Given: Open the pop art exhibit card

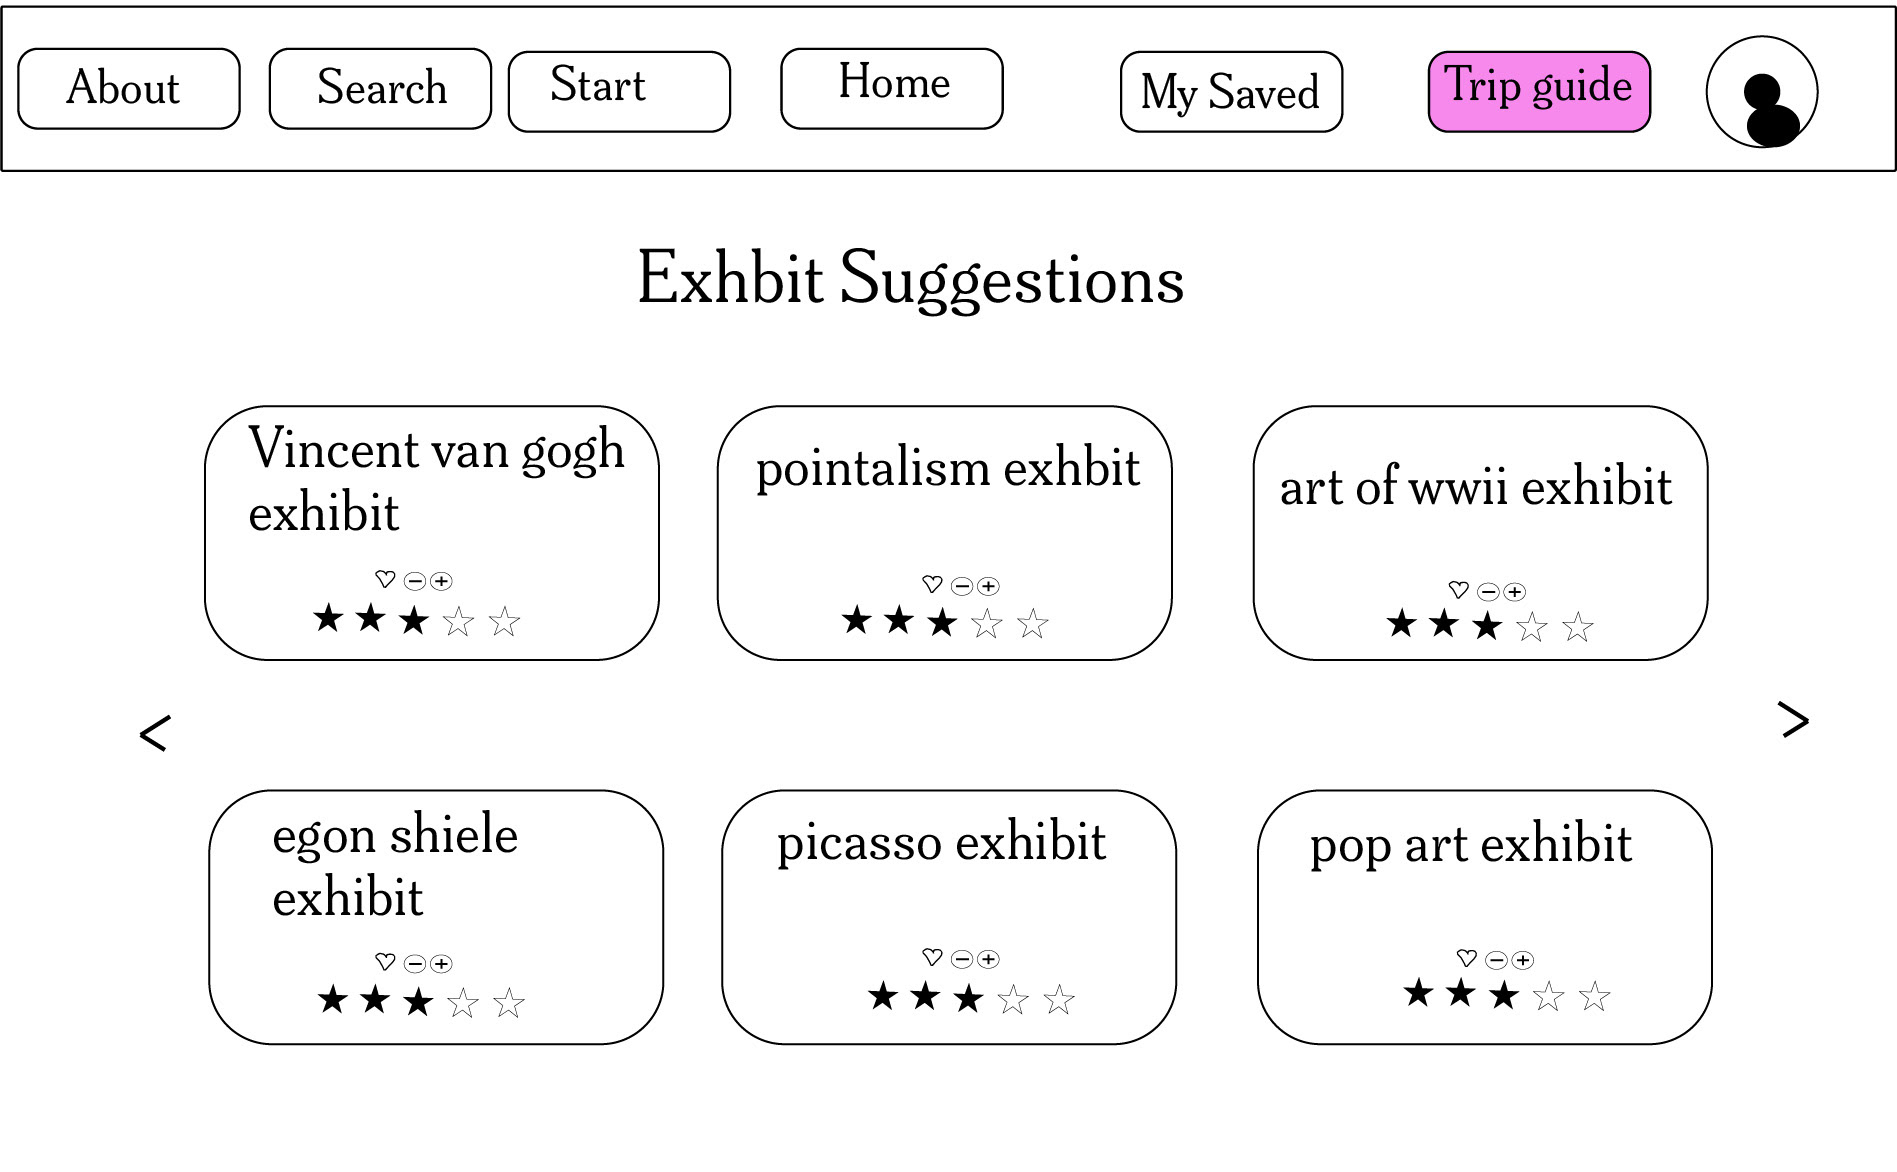Looking at the screenshot, I should pyautogui.click(x=1484, y=917).
